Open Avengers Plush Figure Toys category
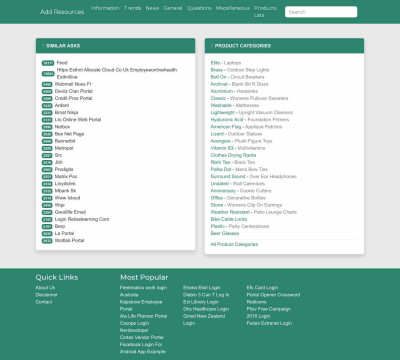This screenshot has width=400, height=360. 241,141
